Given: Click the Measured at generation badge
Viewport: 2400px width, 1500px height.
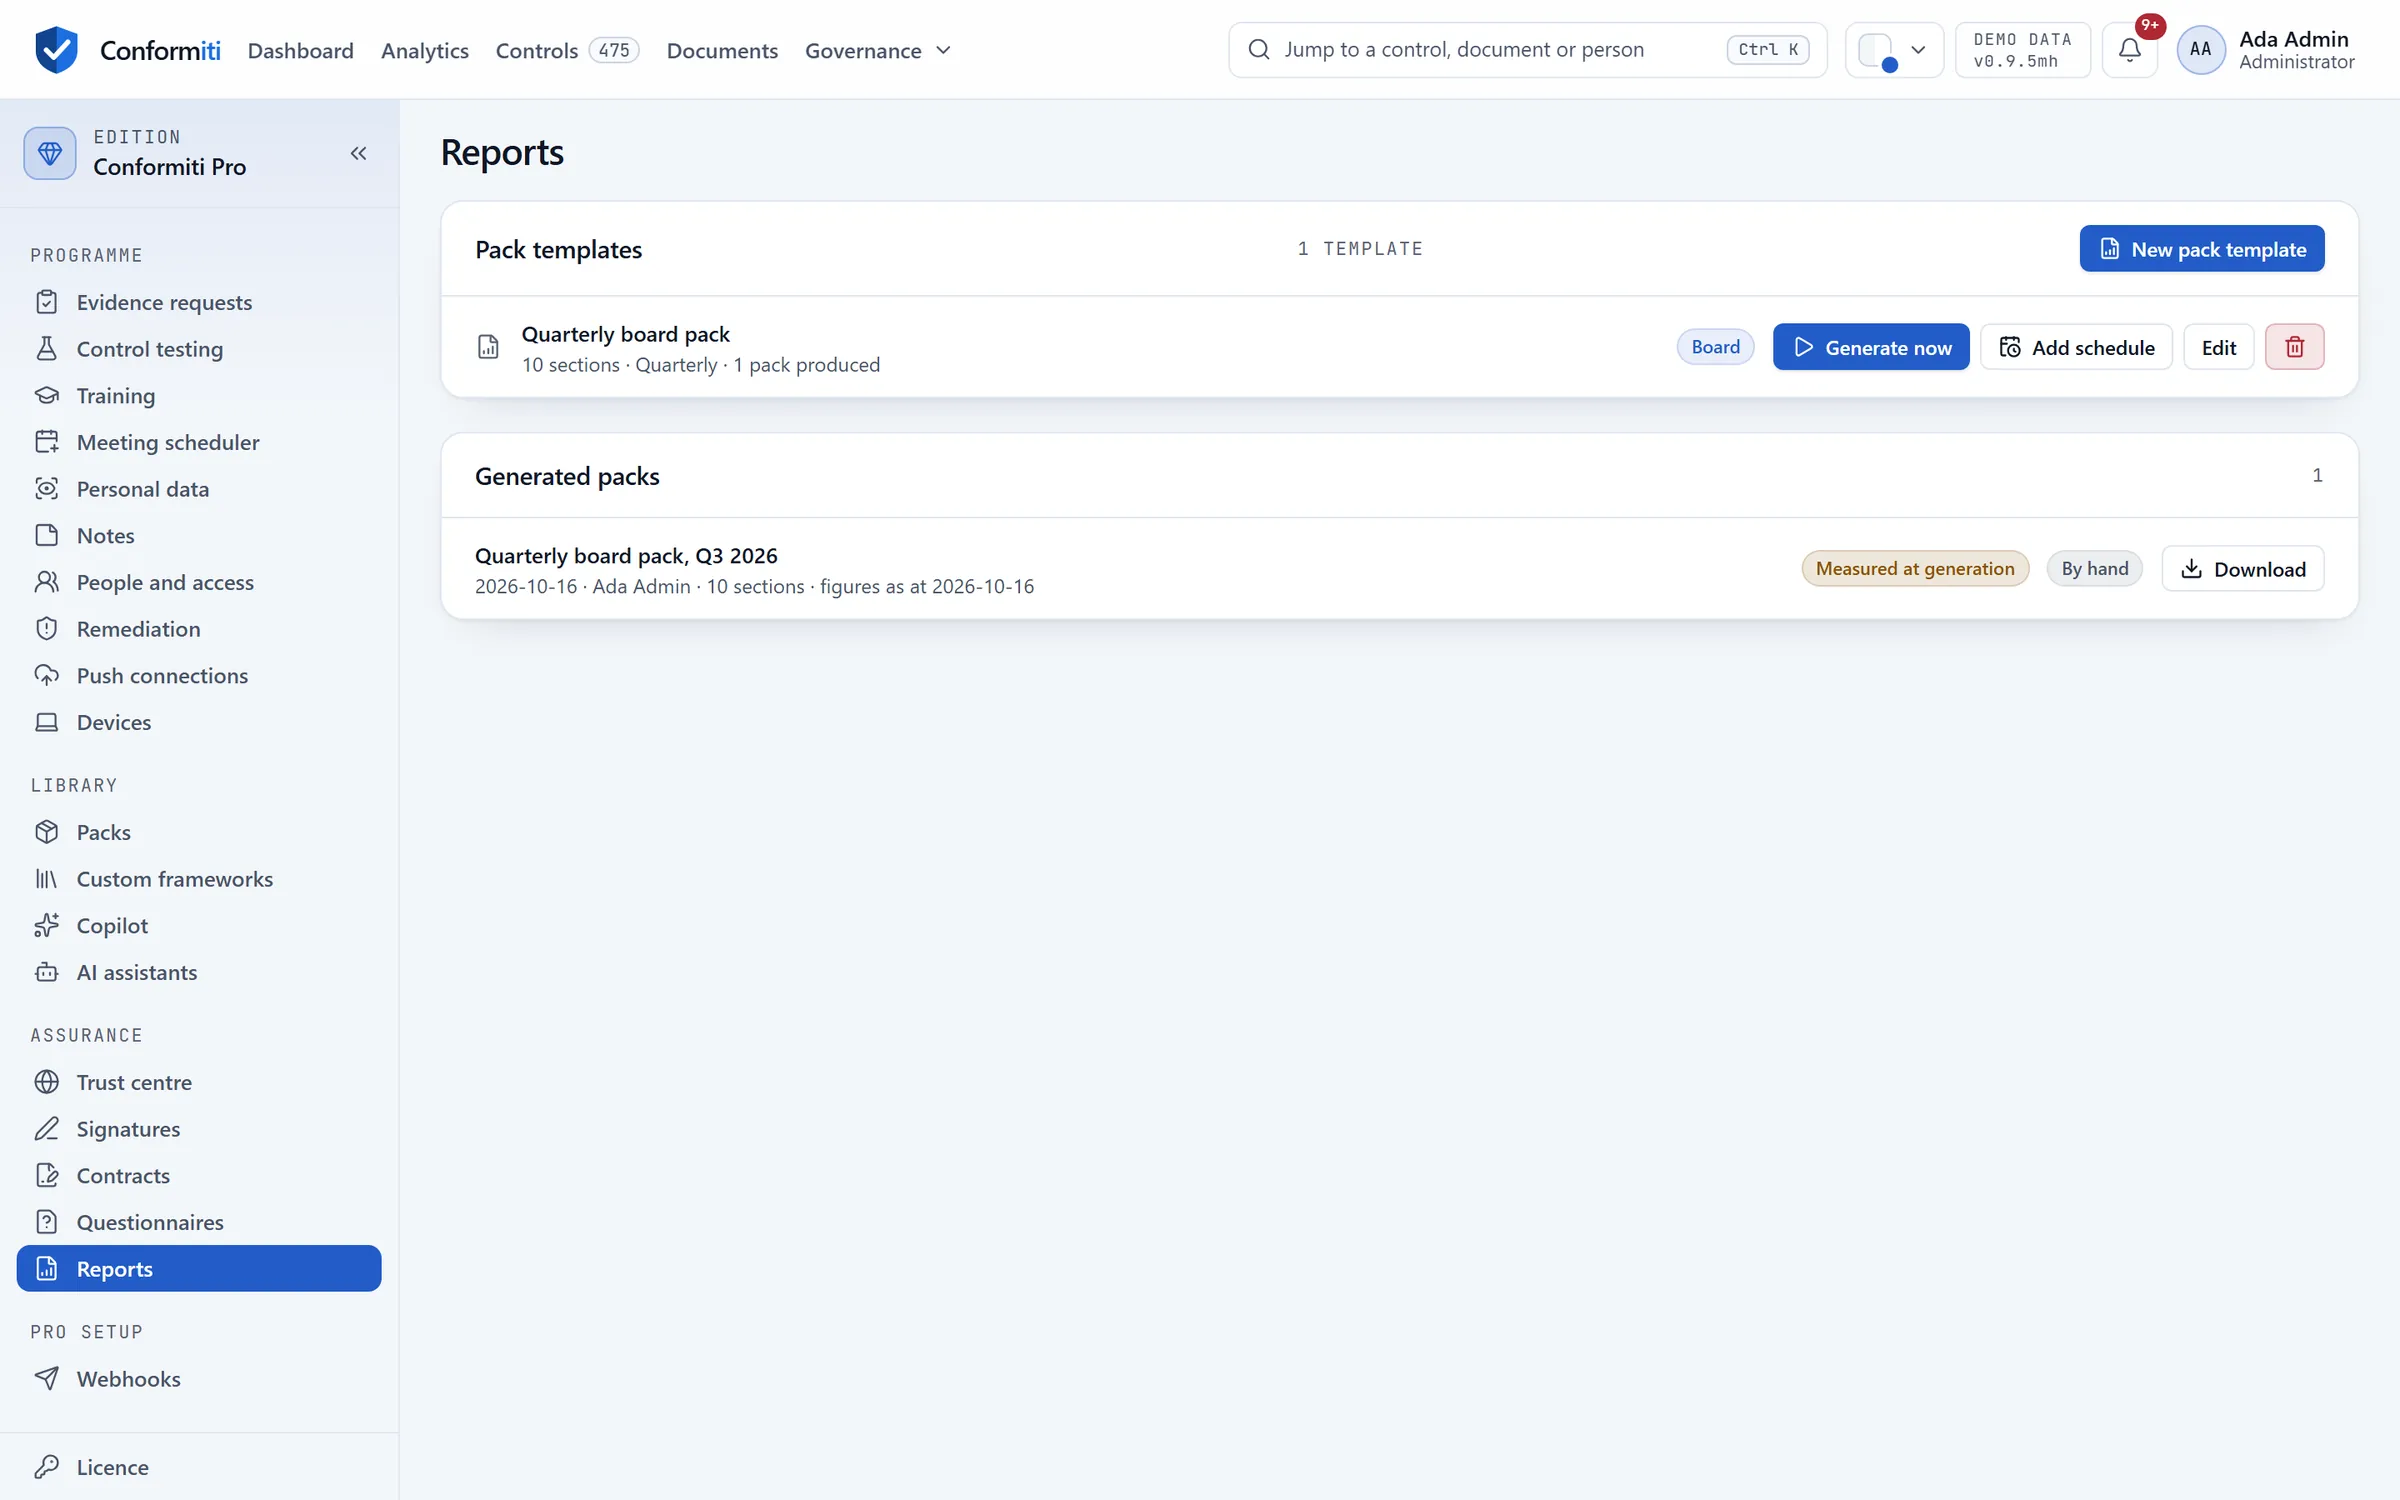Looking at the screenshot, I should [x=1914, y=569].
